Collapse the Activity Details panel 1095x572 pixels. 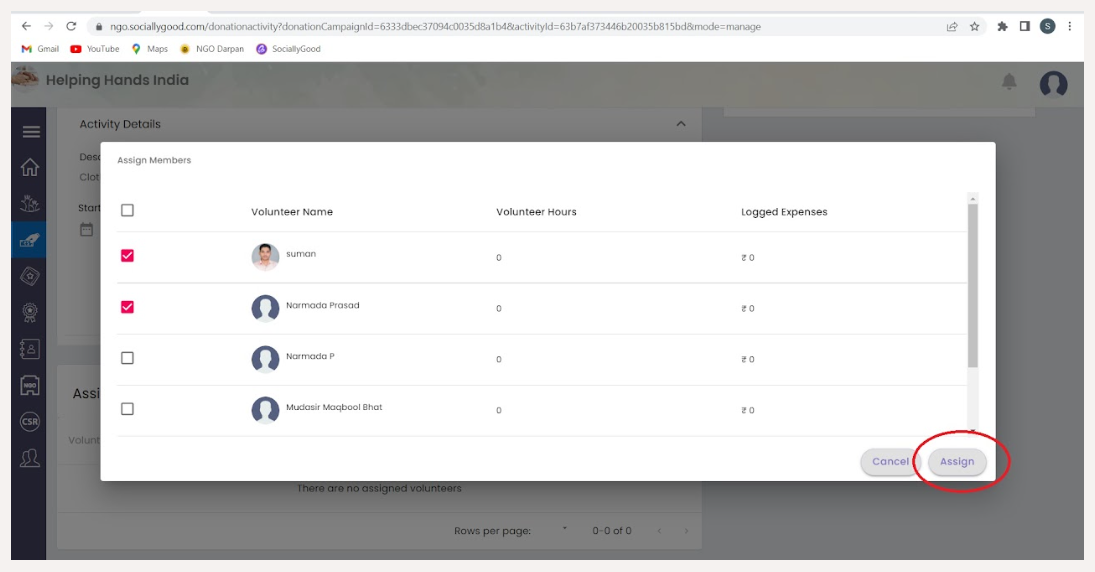(681, 124)
